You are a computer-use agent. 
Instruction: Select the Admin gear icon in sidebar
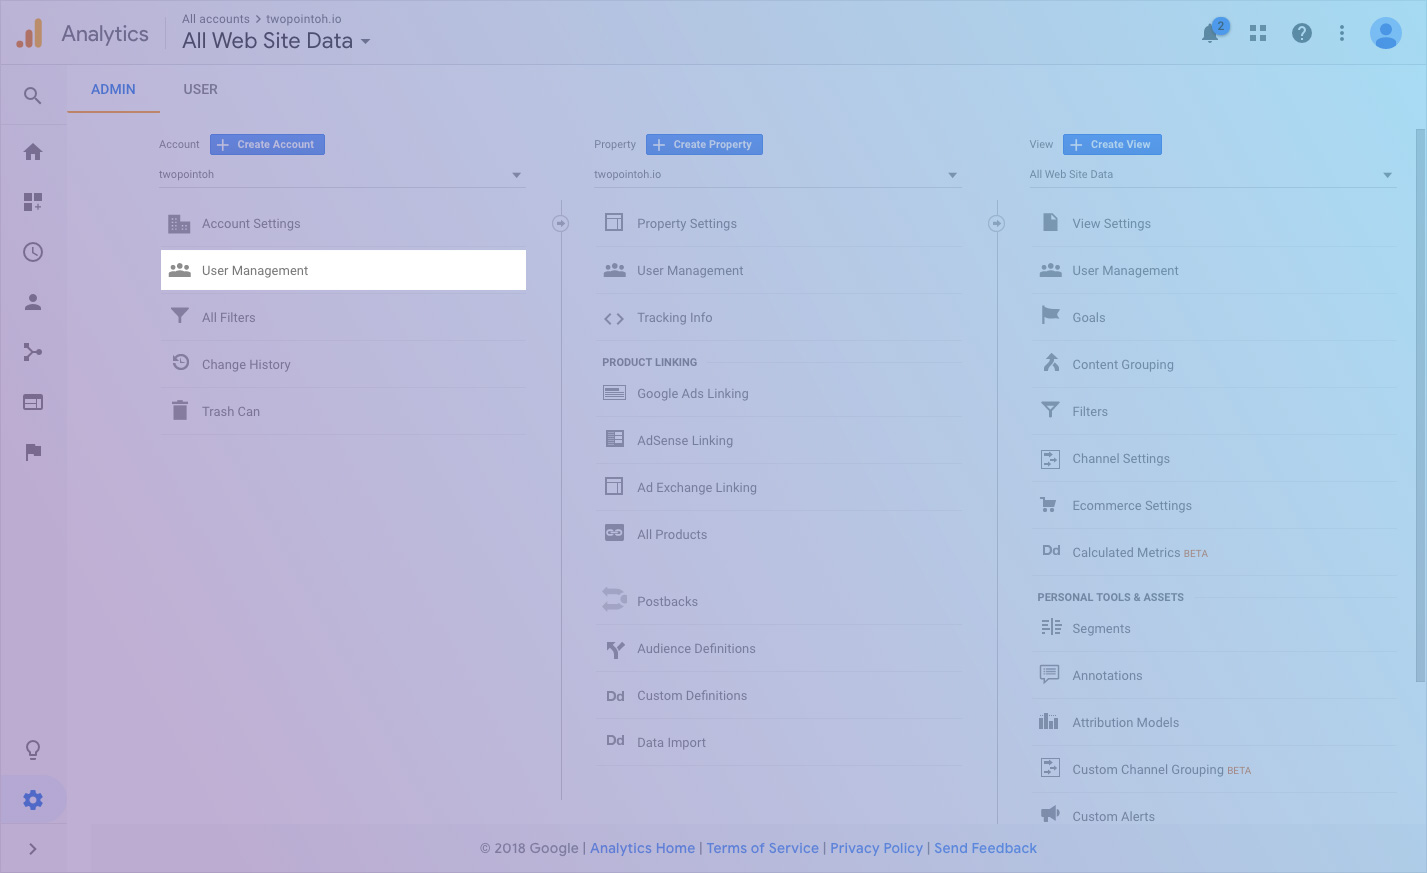tap(33, 800)
